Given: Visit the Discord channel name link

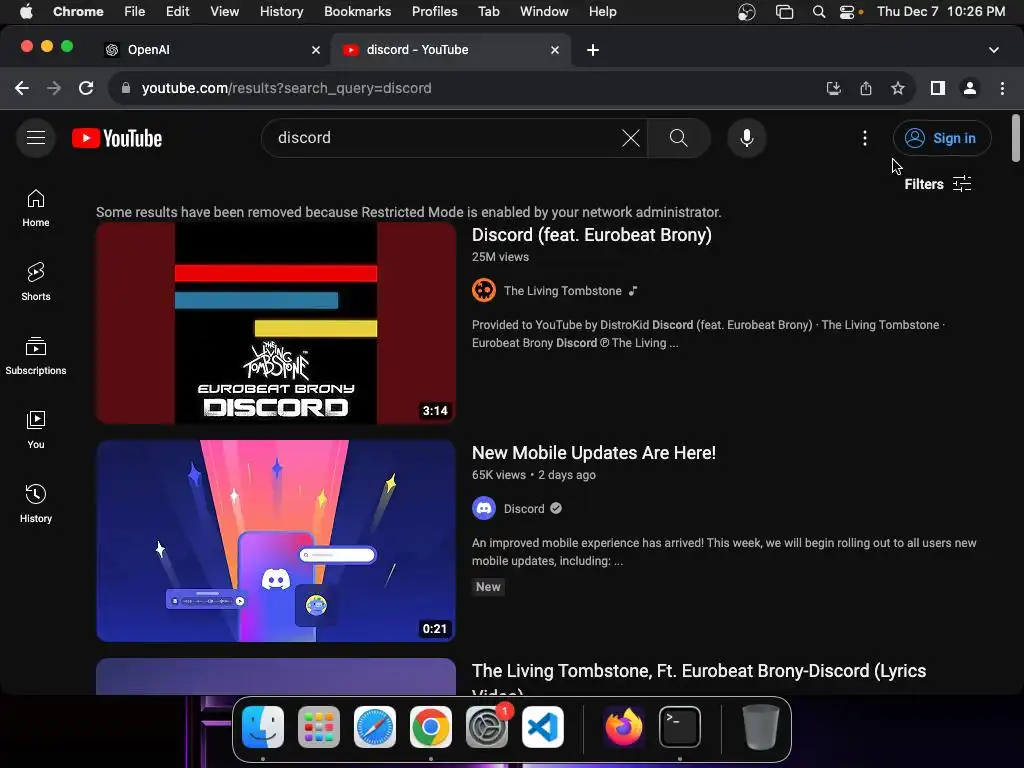Looking at the screenshot, I should pos(524,509).
